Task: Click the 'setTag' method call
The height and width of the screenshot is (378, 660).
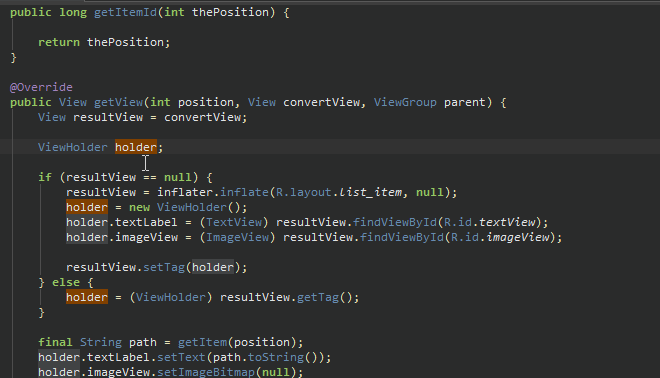Action: [164, 267]
